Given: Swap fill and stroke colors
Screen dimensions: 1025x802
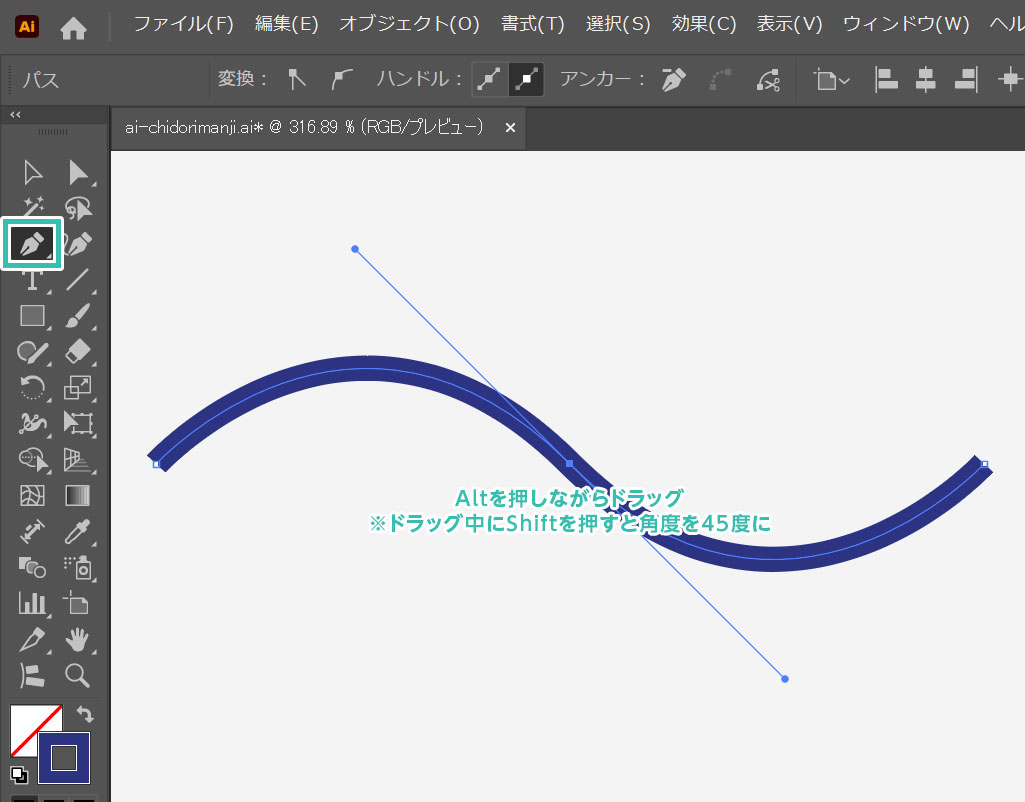Looking at the screenshot, I should tap(85, 714).
